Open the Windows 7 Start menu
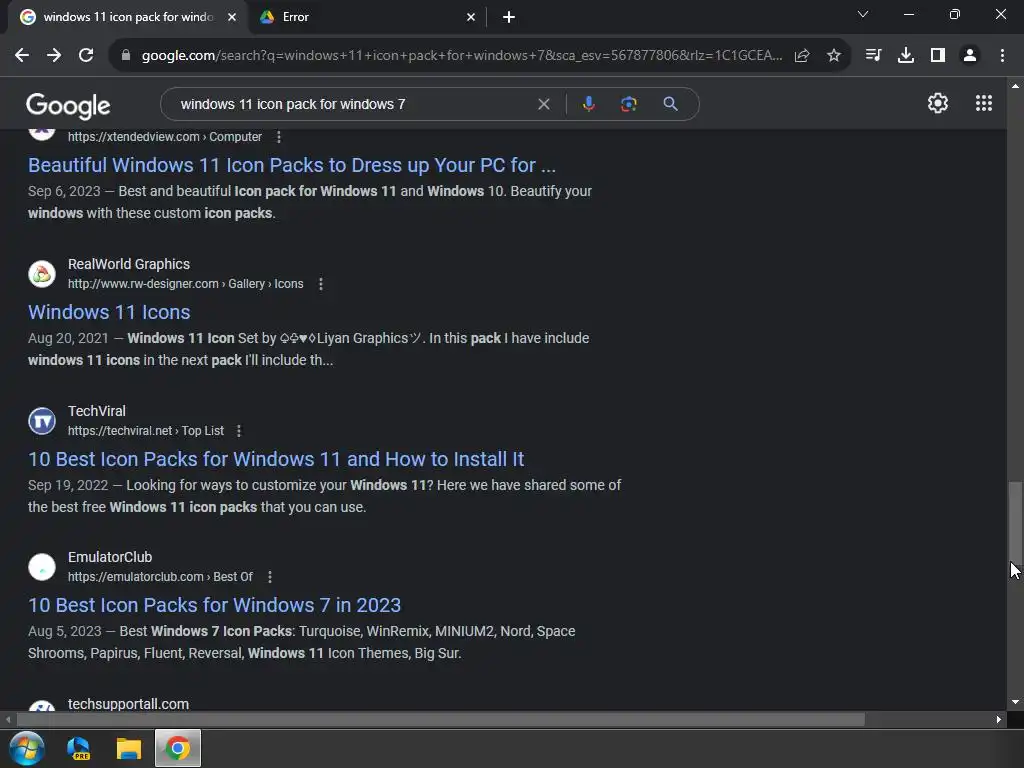Screen dimensions: 1024x768 pyautogui.click(x=27, y=748)
